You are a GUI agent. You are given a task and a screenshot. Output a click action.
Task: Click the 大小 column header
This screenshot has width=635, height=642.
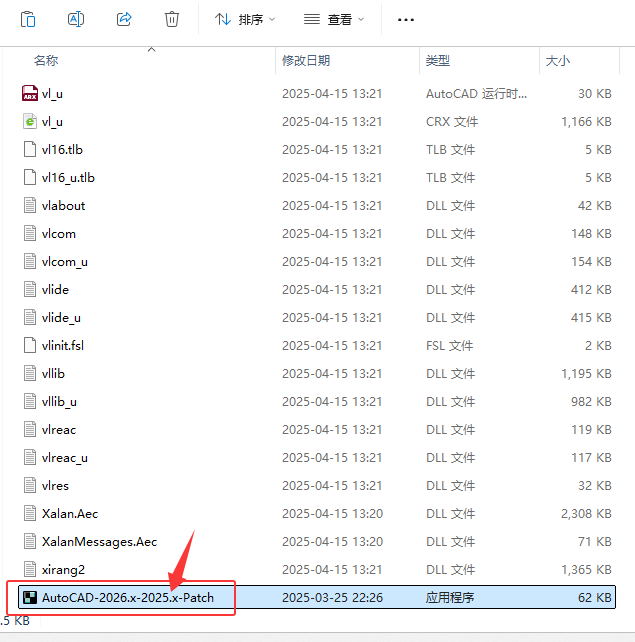click(558, 61)
